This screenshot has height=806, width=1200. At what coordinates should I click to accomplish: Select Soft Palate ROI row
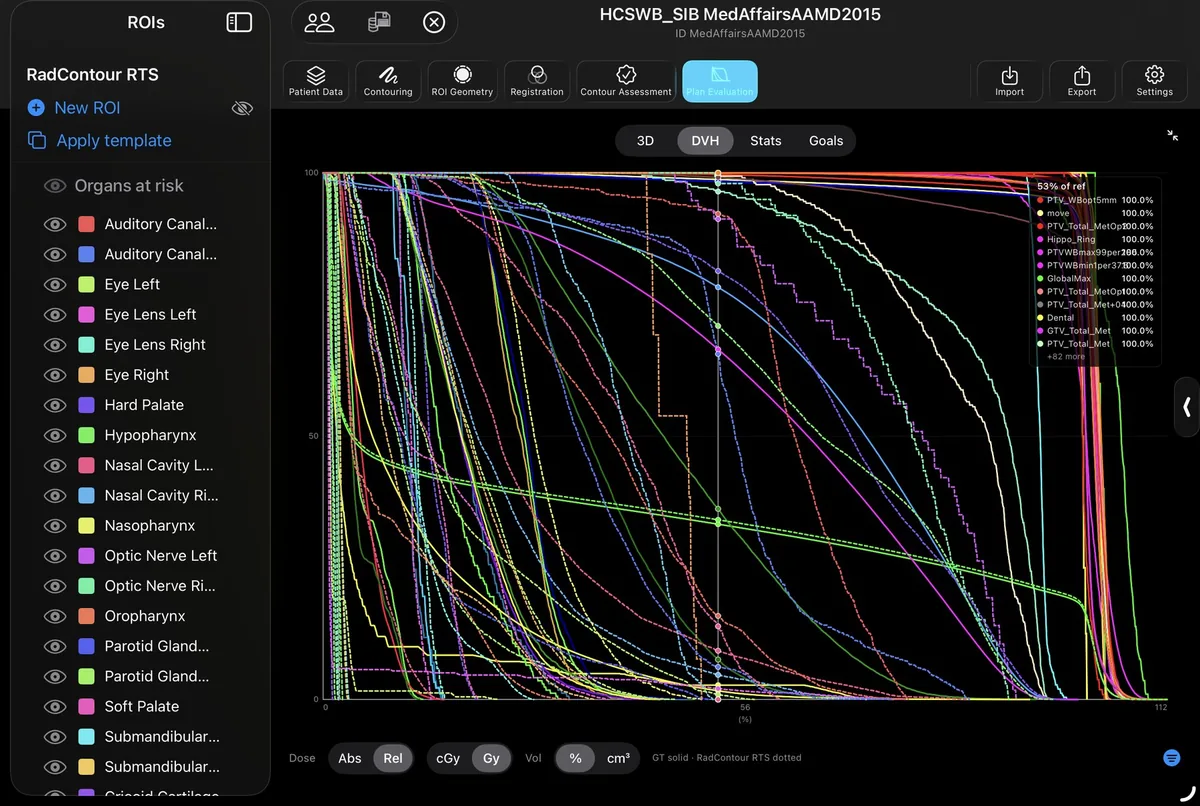click(x=140, y=706)
